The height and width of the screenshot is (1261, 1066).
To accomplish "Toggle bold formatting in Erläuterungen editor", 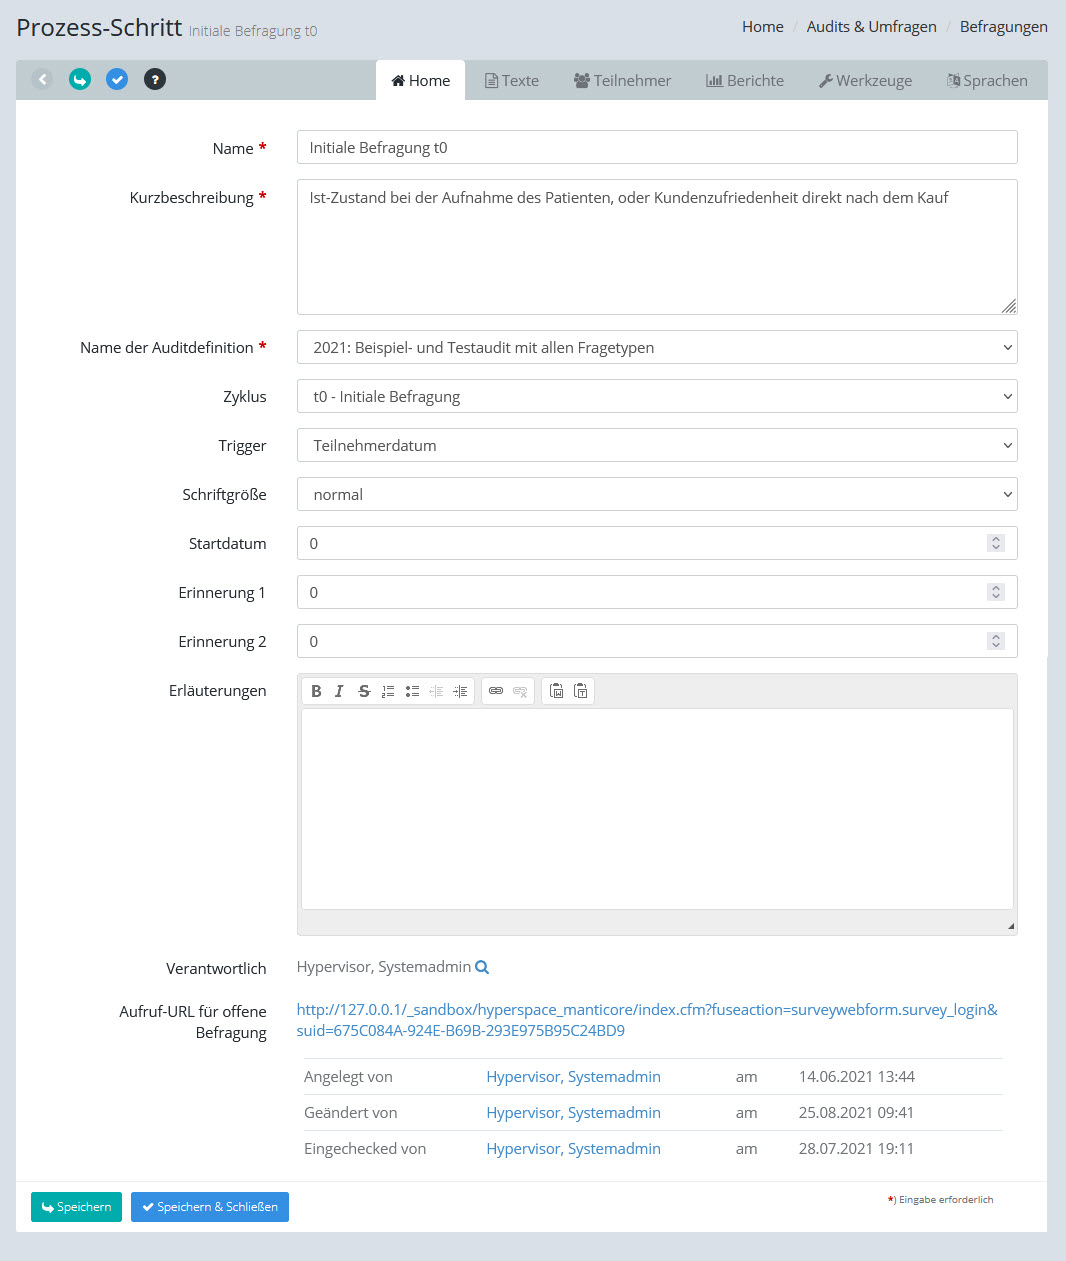I will tap(316, 691).
